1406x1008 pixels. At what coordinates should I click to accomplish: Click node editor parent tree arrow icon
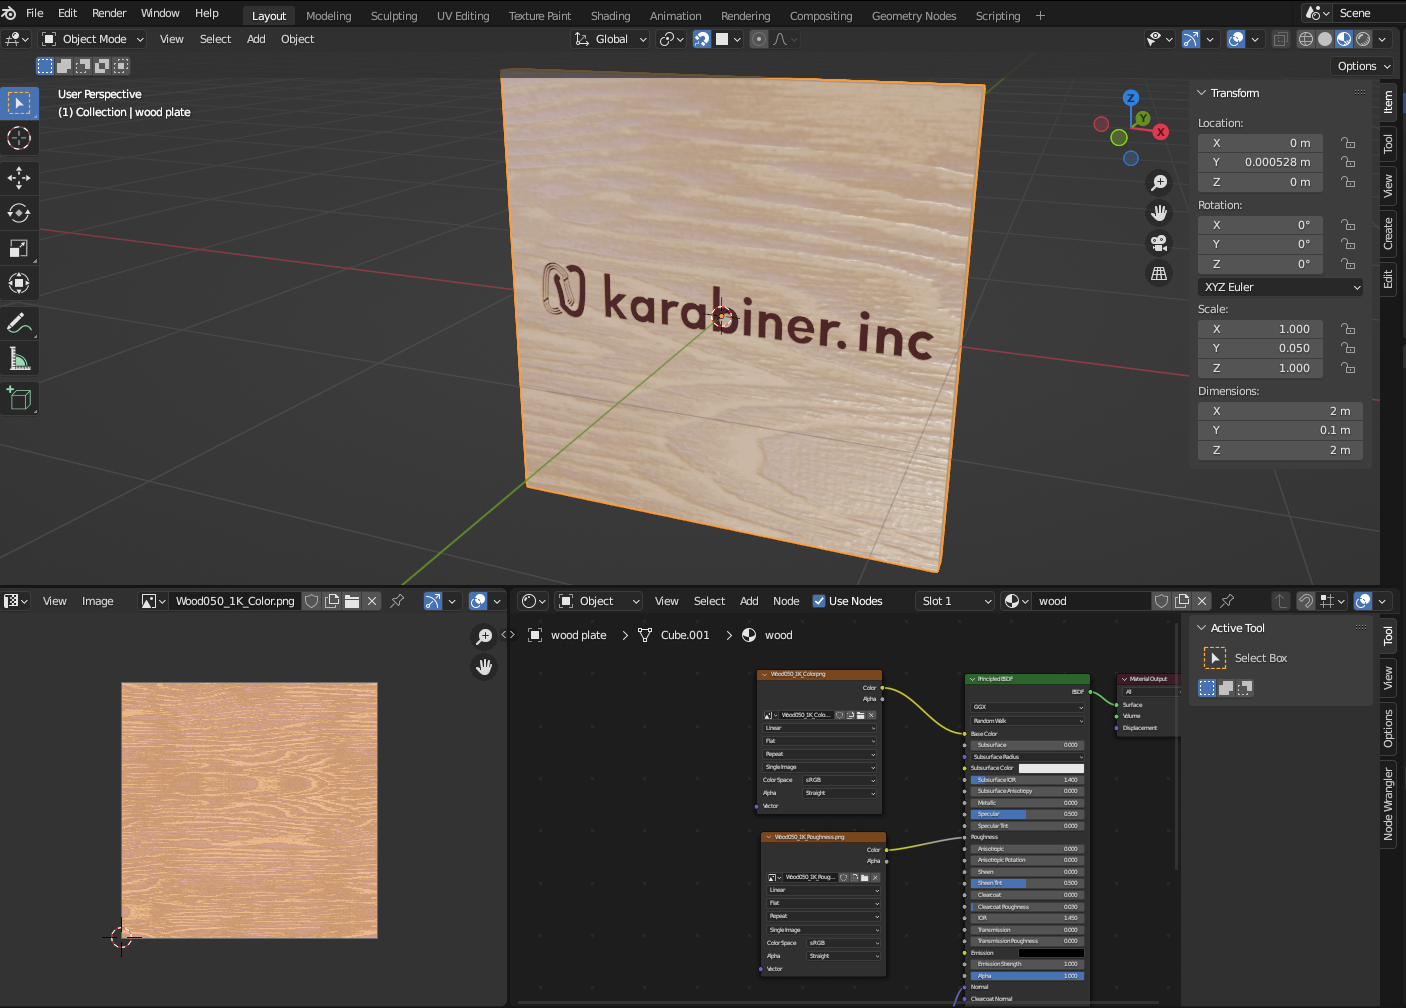coord(1281,601)
